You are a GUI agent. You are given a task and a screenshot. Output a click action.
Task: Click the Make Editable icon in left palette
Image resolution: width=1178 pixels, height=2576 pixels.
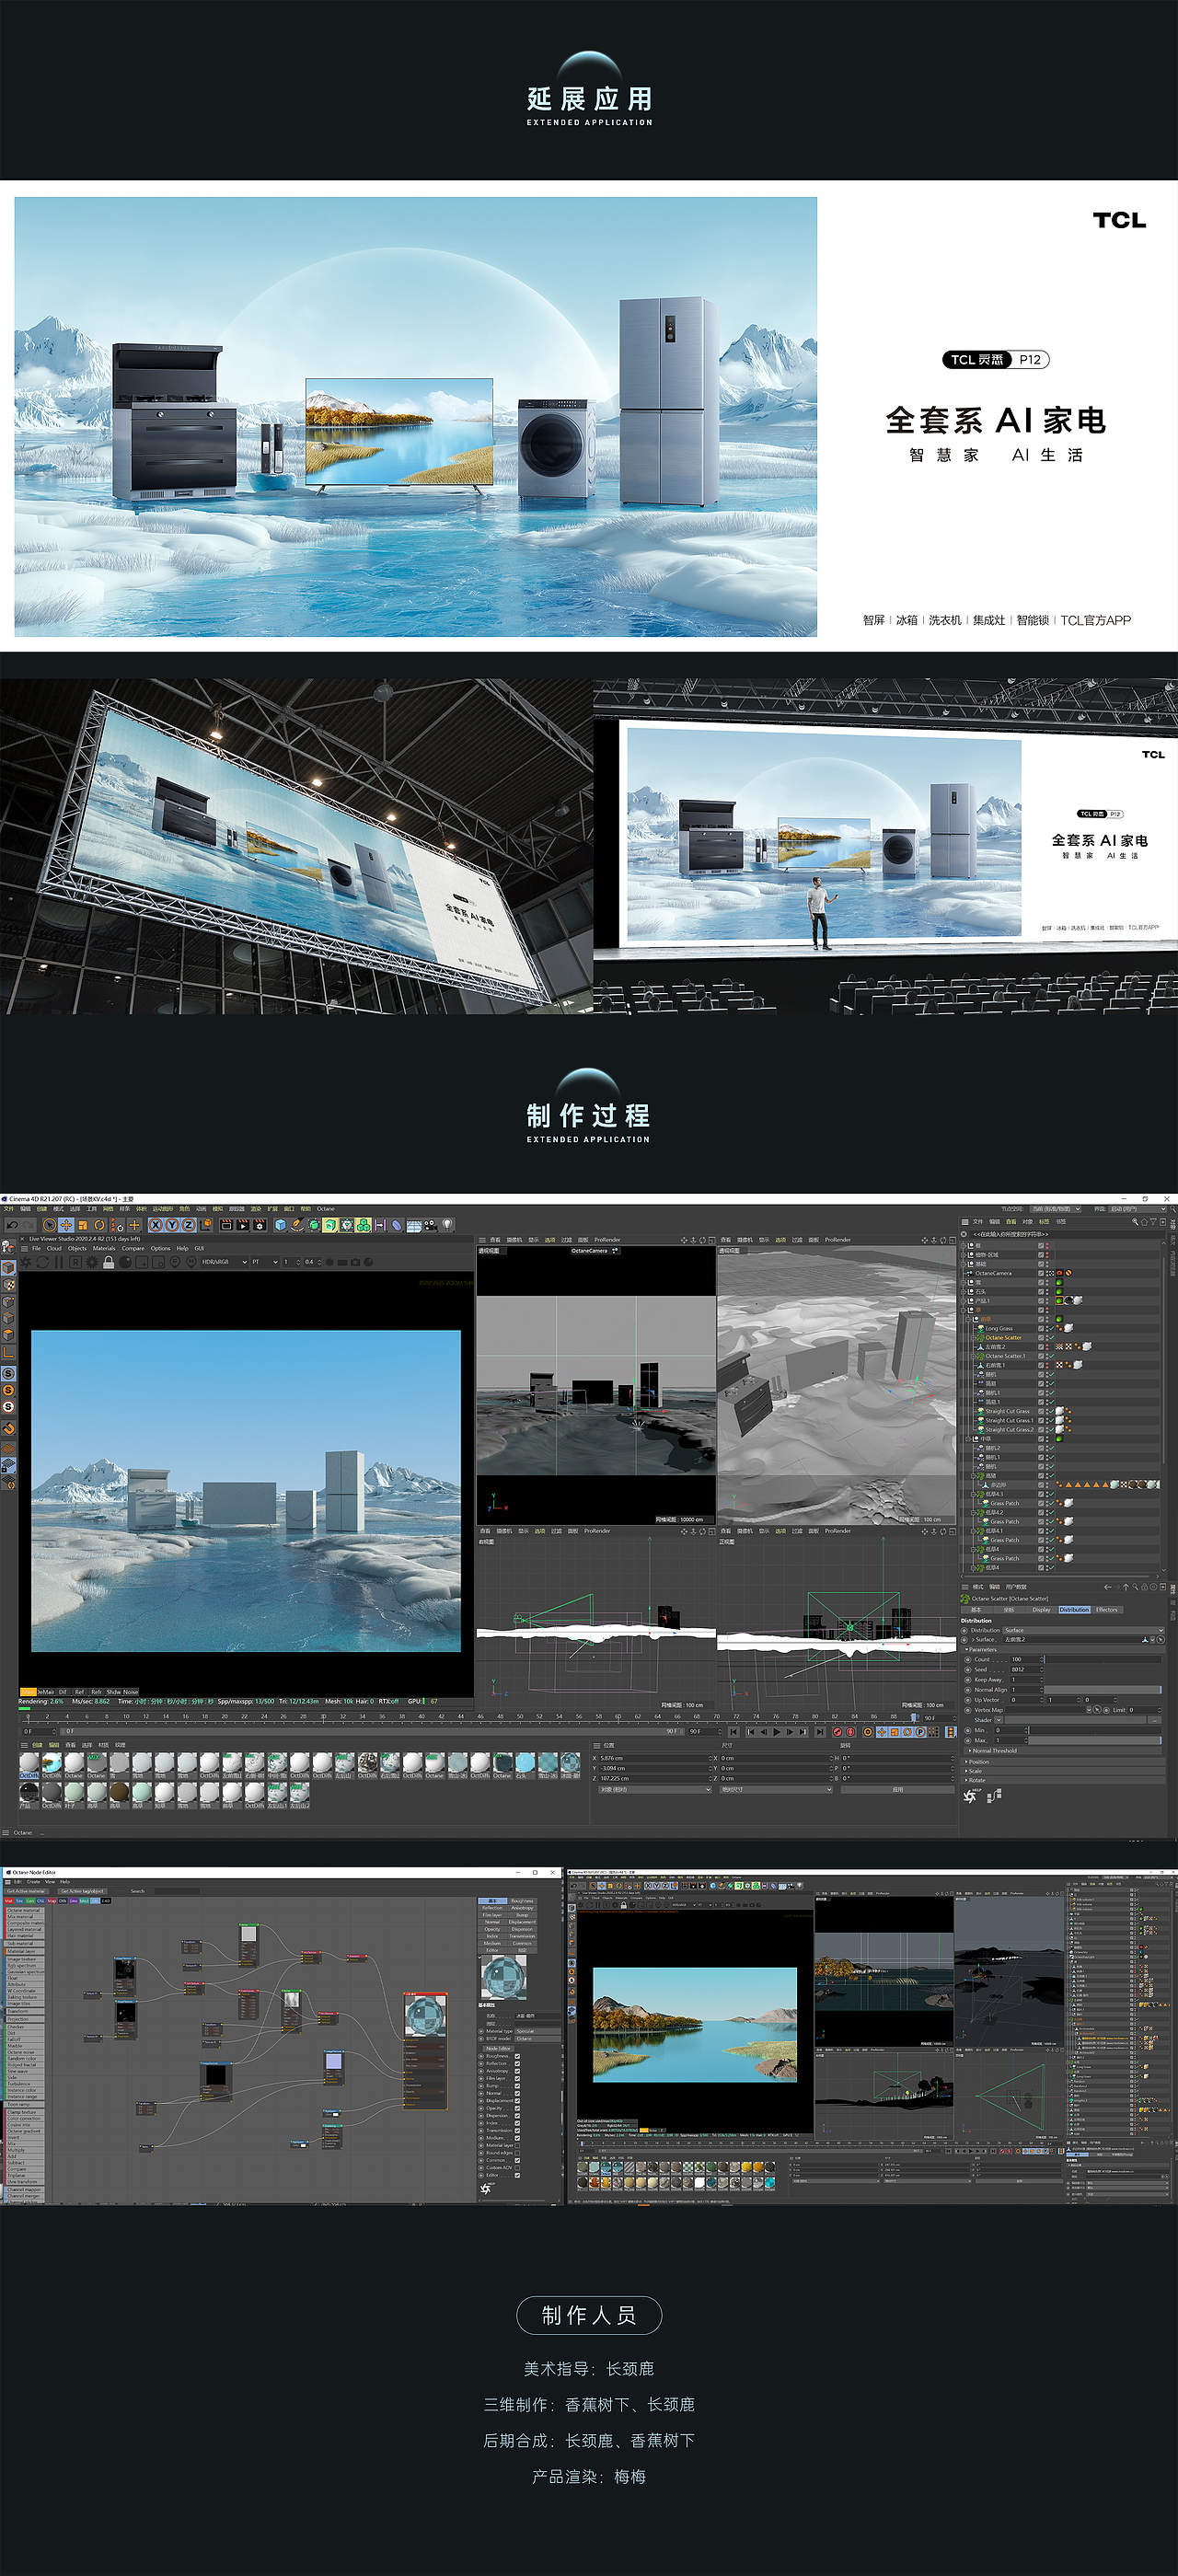tap(8, 1247)
